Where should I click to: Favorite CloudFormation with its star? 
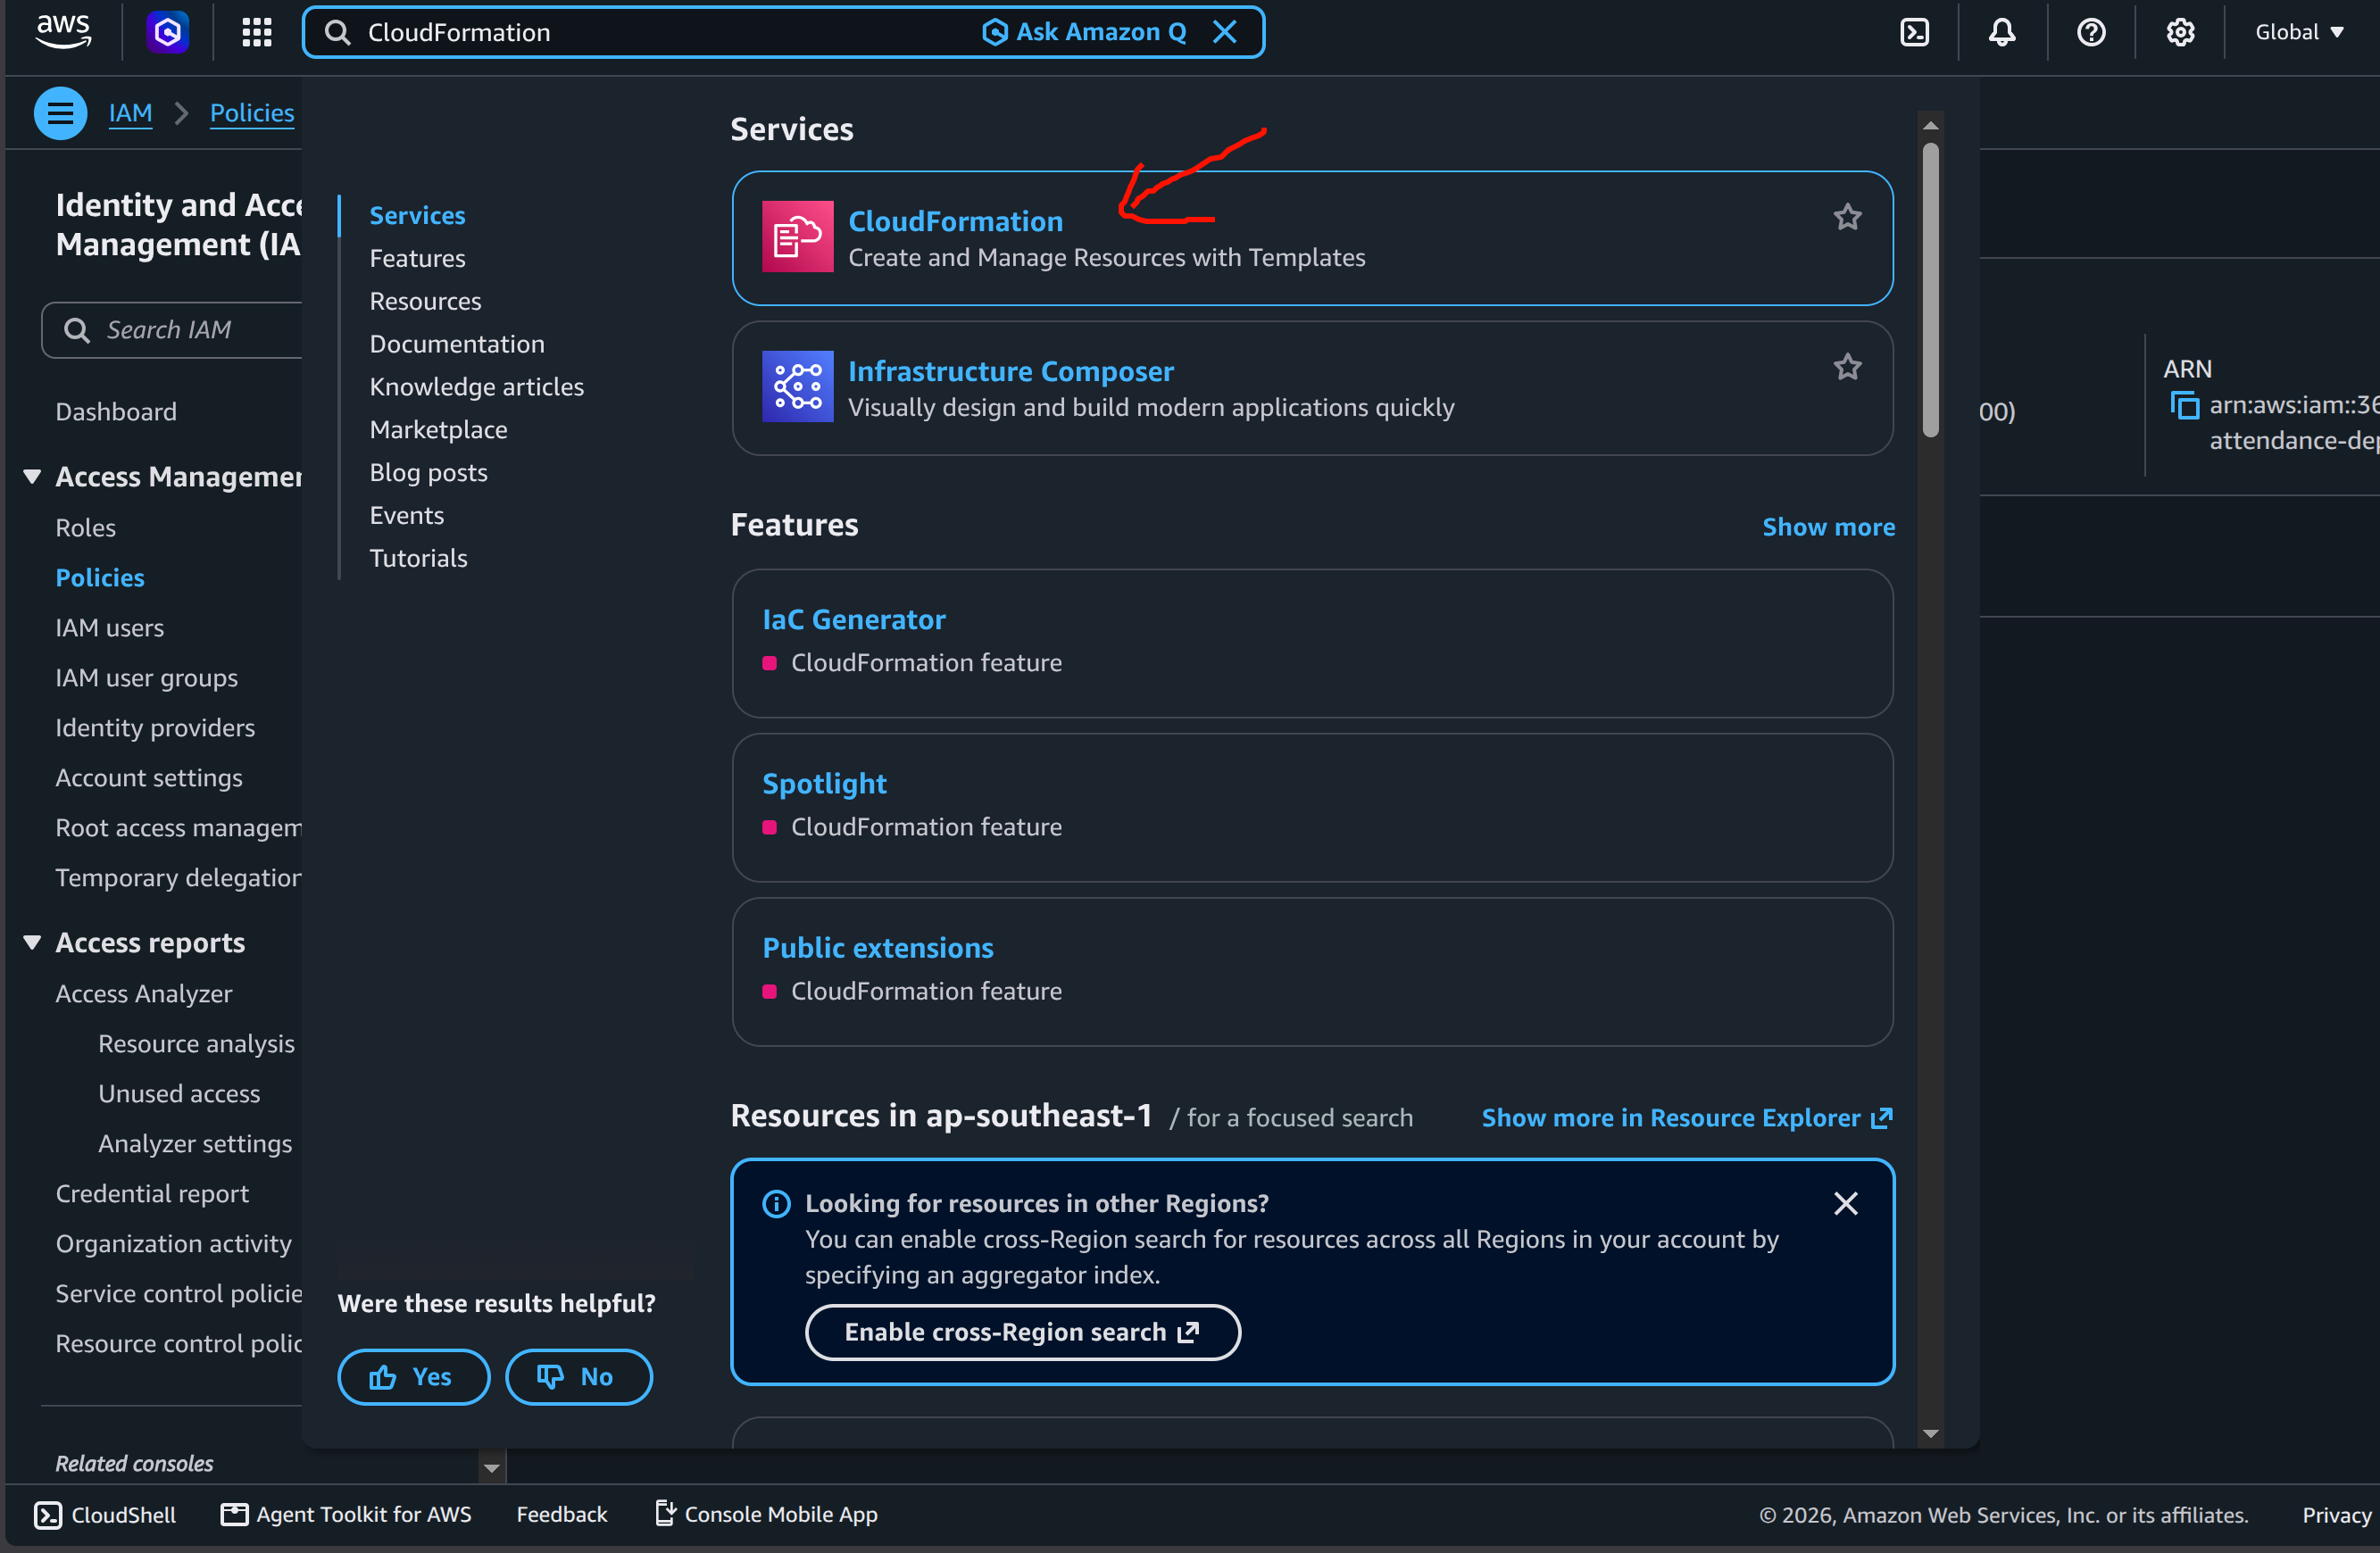[x=1847, y=217]
